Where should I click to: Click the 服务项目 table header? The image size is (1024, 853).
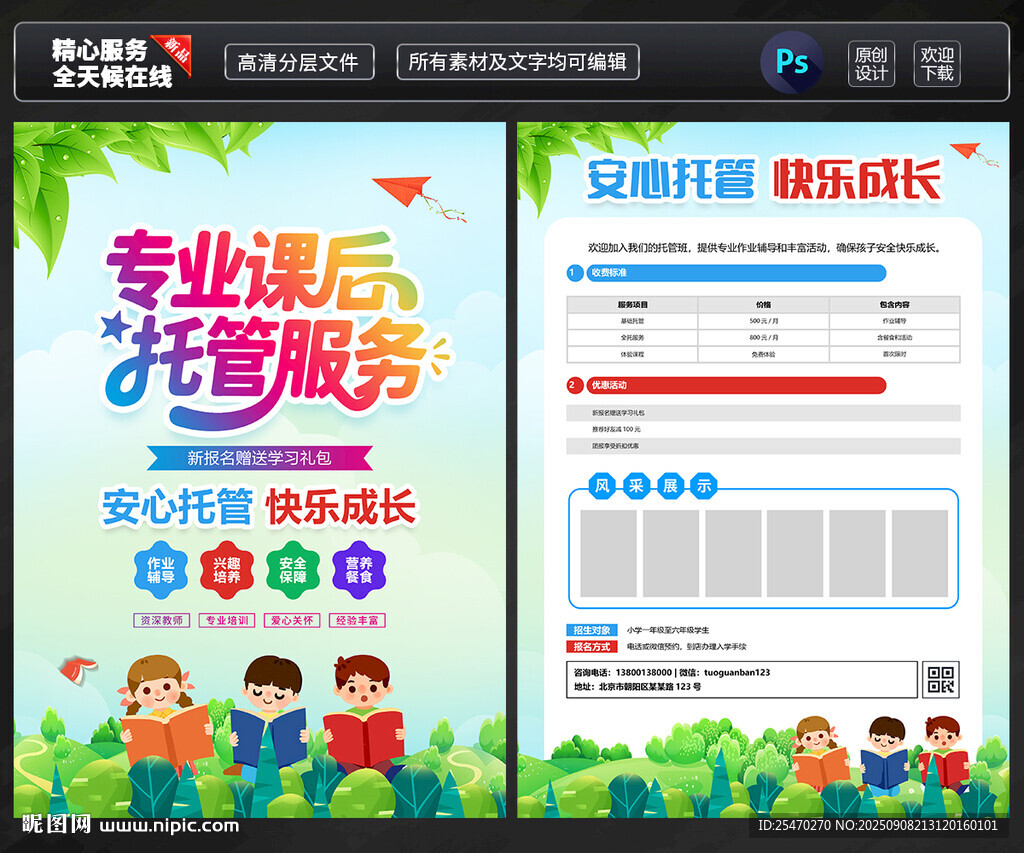coord(632,304)
